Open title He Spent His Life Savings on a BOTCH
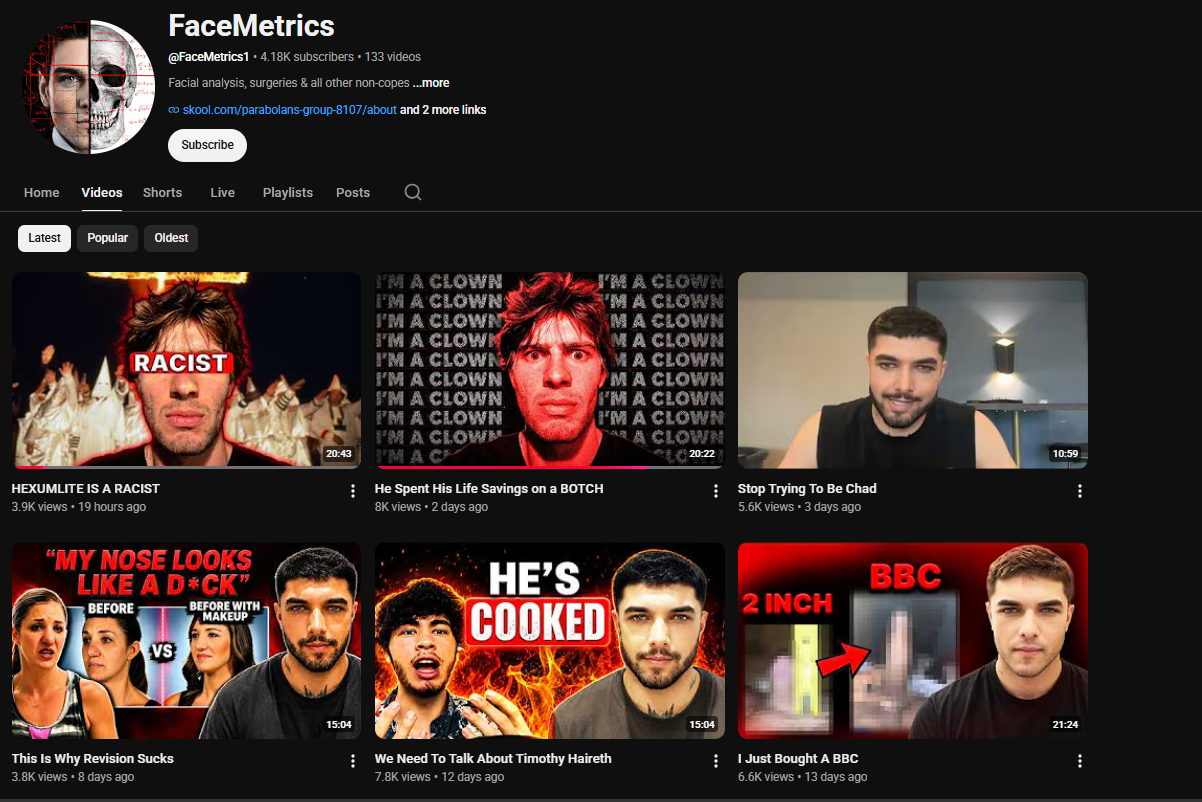 pyautogui.click(x=489, y=489)
